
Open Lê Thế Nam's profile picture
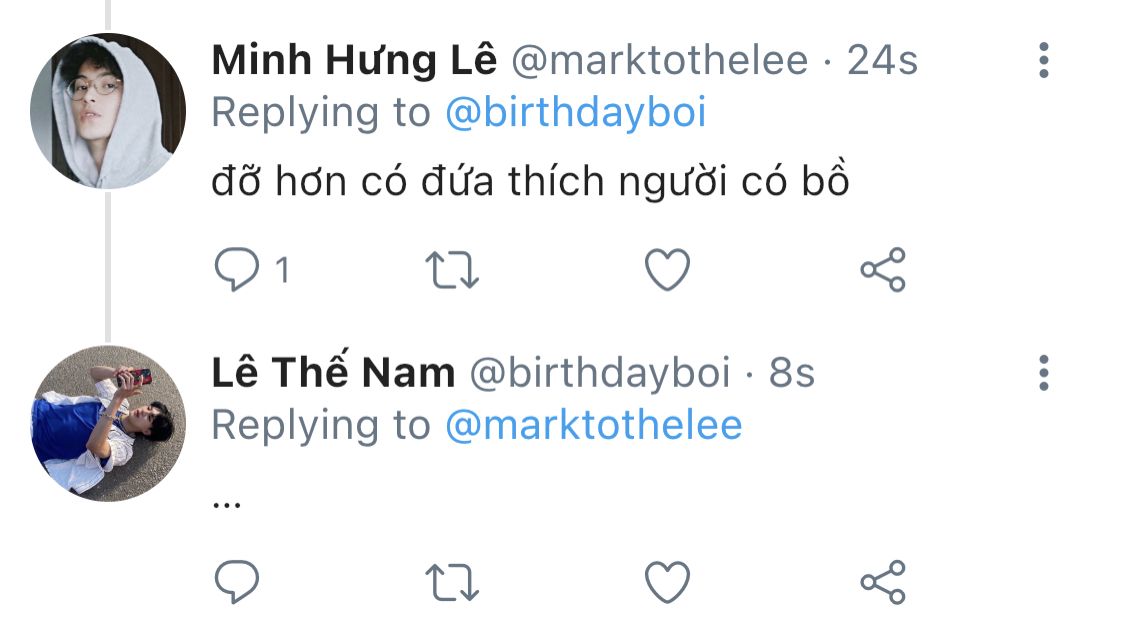click(x=108, y=423)
